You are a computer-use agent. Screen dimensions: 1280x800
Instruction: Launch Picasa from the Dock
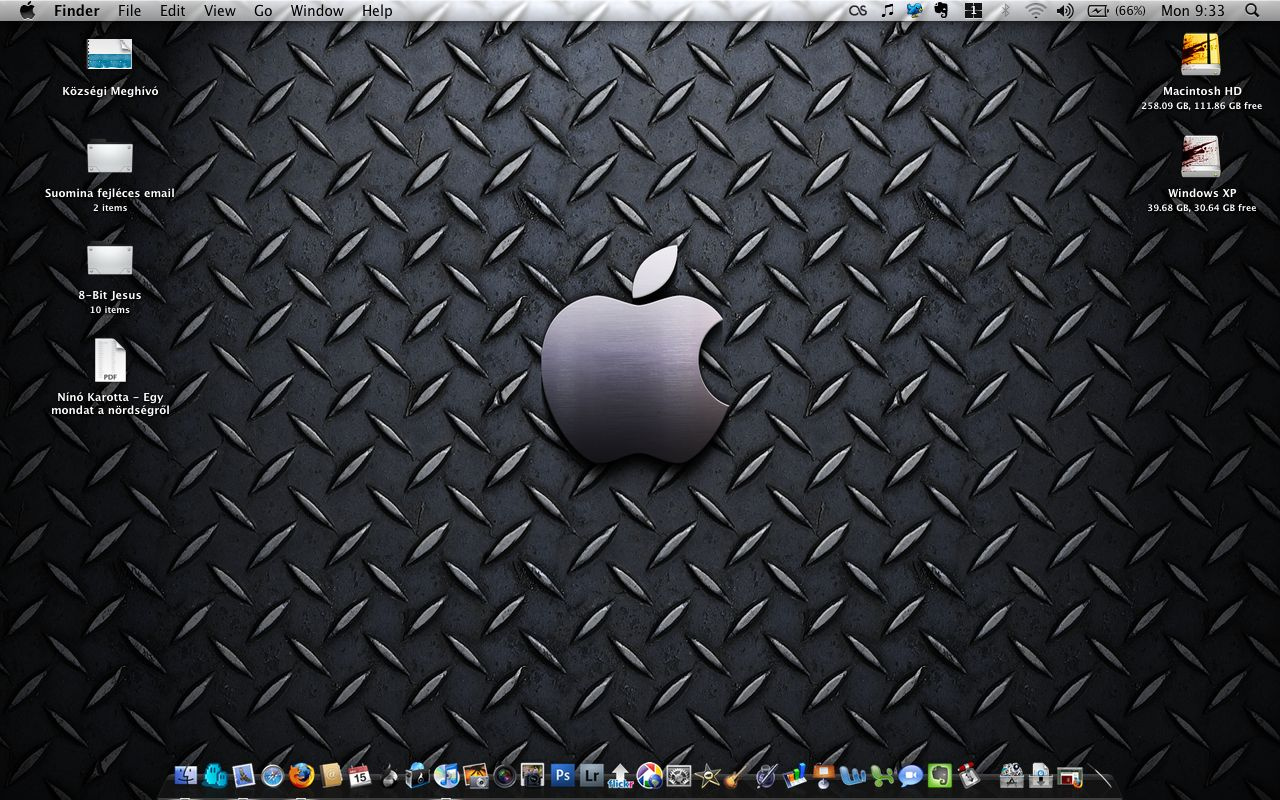coord(649,775)
